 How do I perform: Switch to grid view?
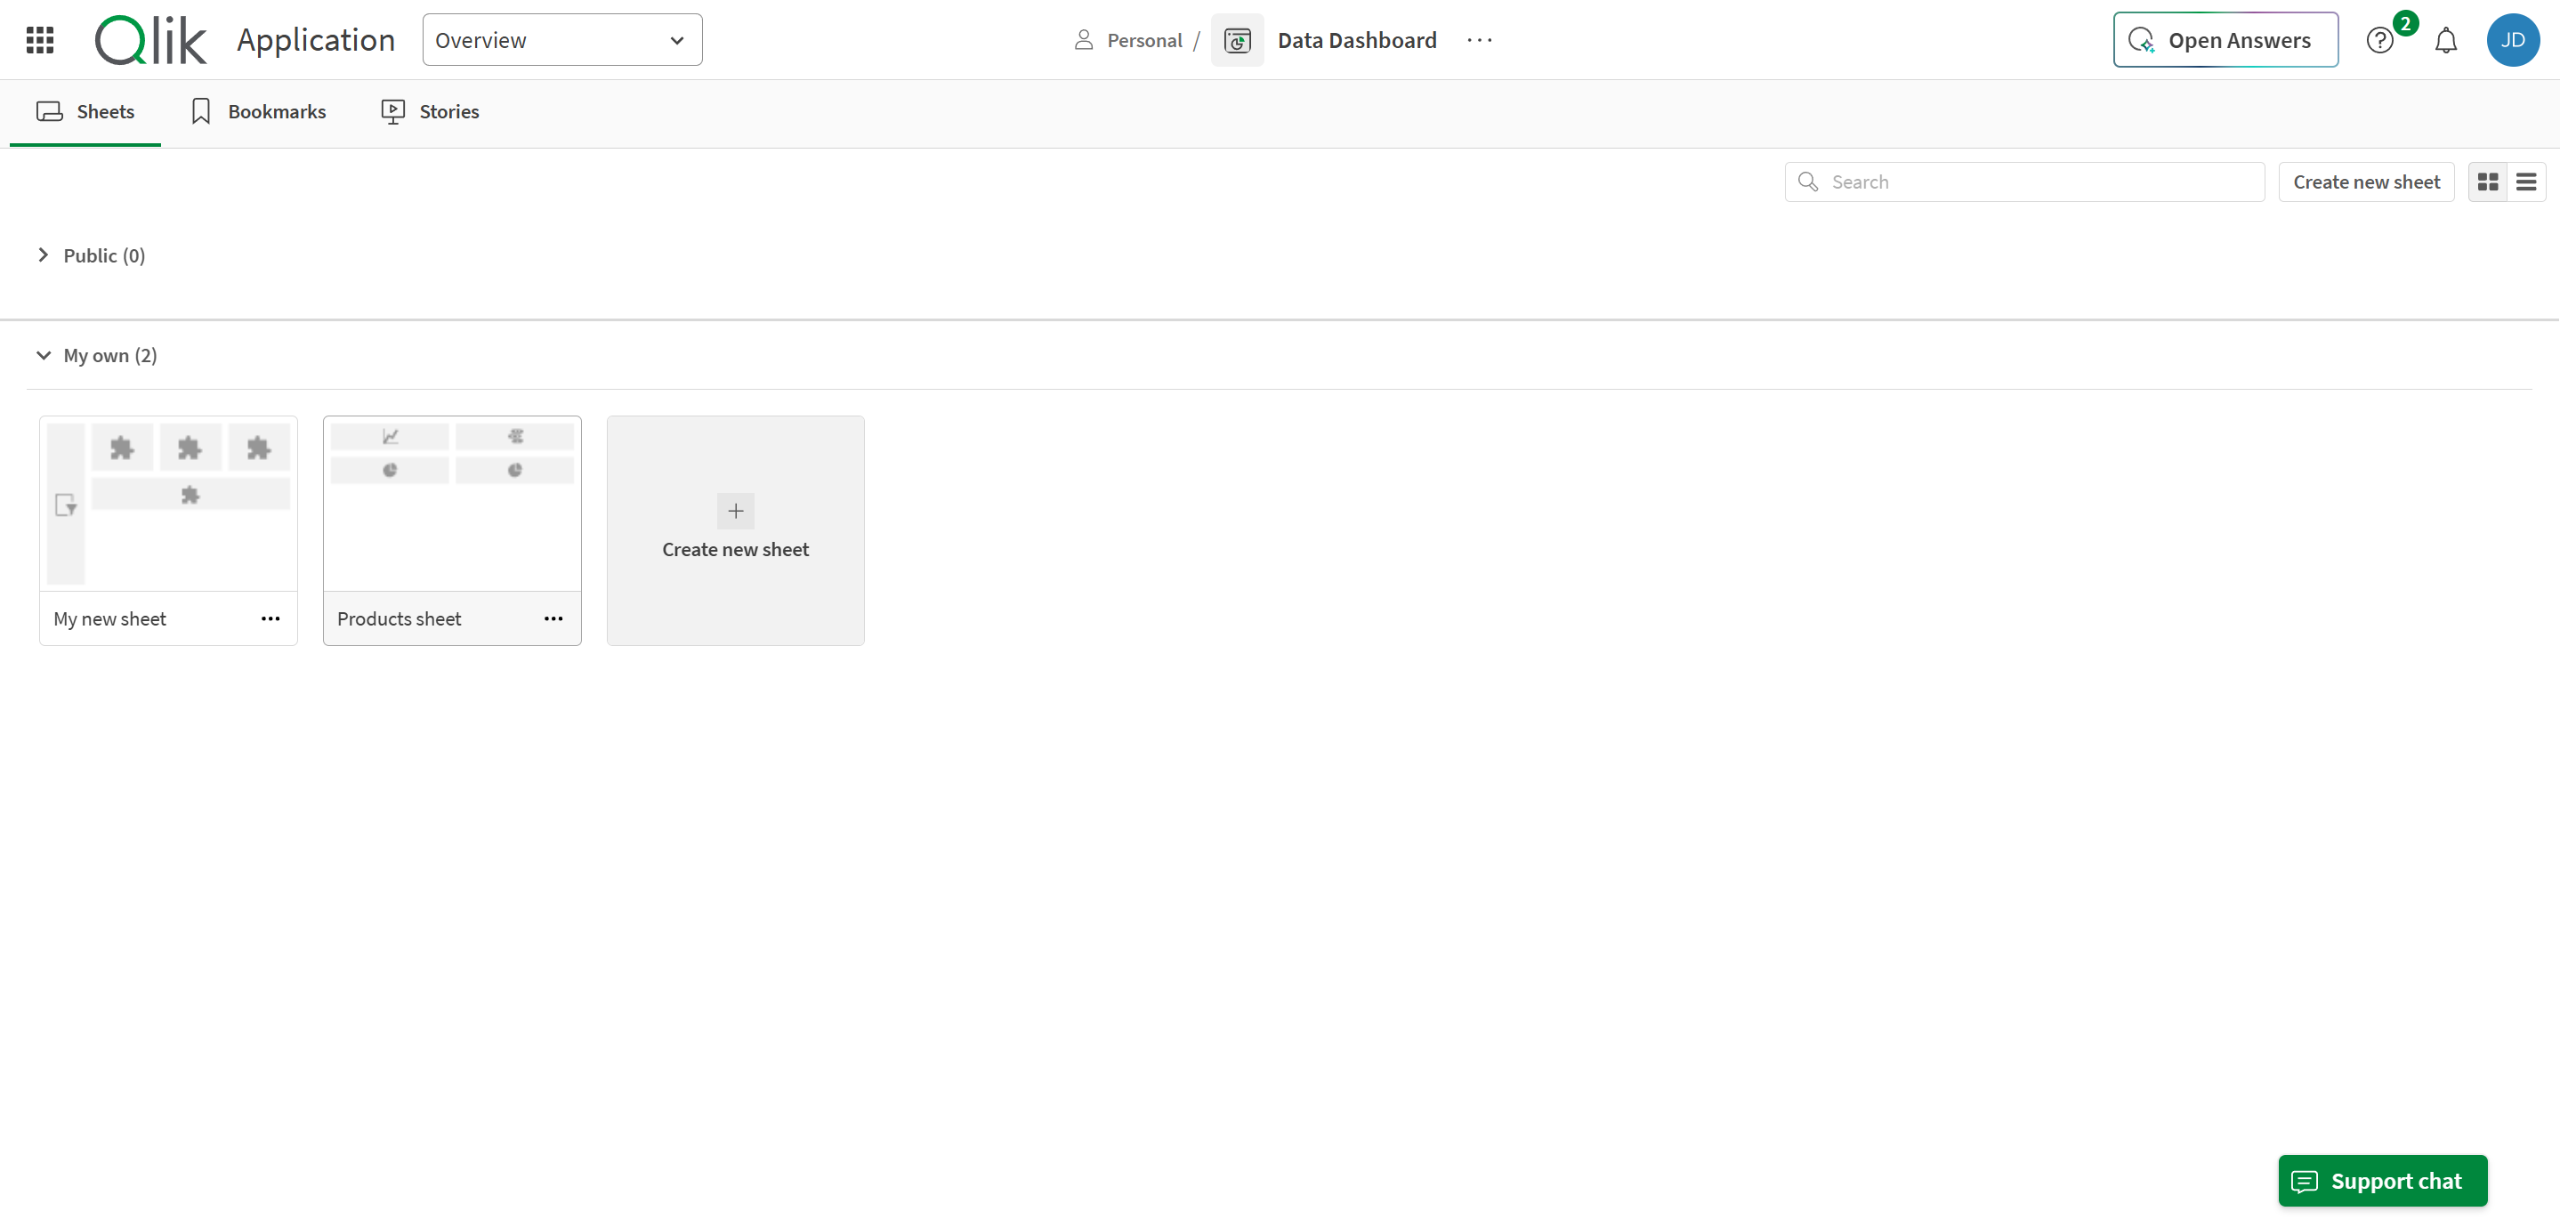(2488, 182)
